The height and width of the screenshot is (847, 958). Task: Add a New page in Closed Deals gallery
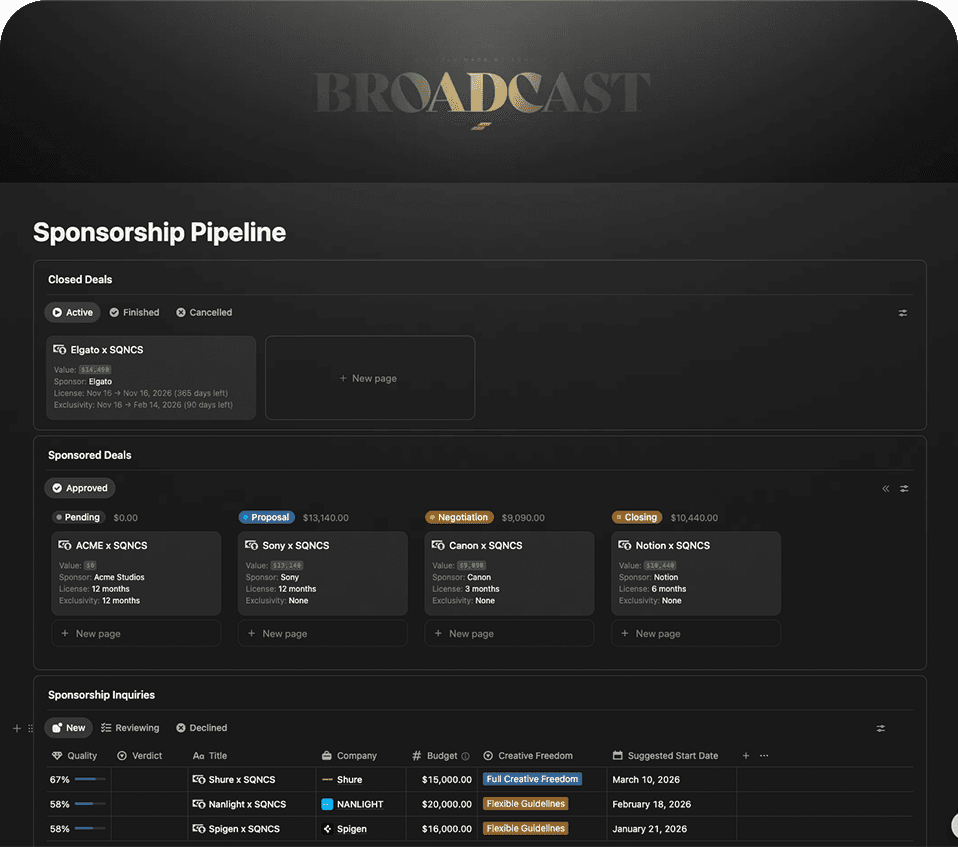[x=370, y=378]
